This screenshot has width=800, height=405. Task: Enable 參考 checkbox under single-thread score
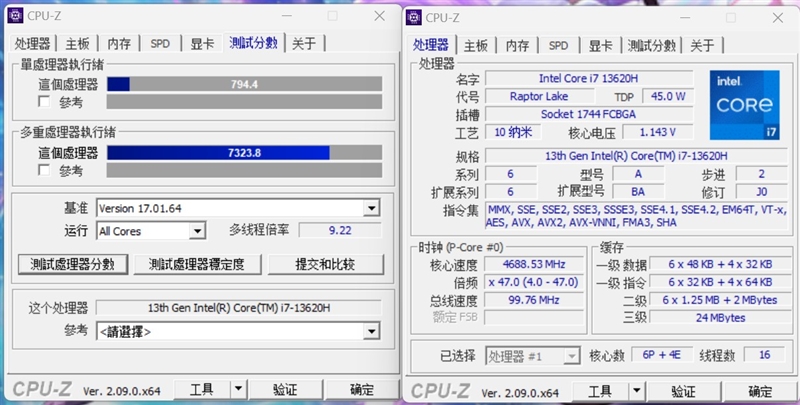coord(44,102)
